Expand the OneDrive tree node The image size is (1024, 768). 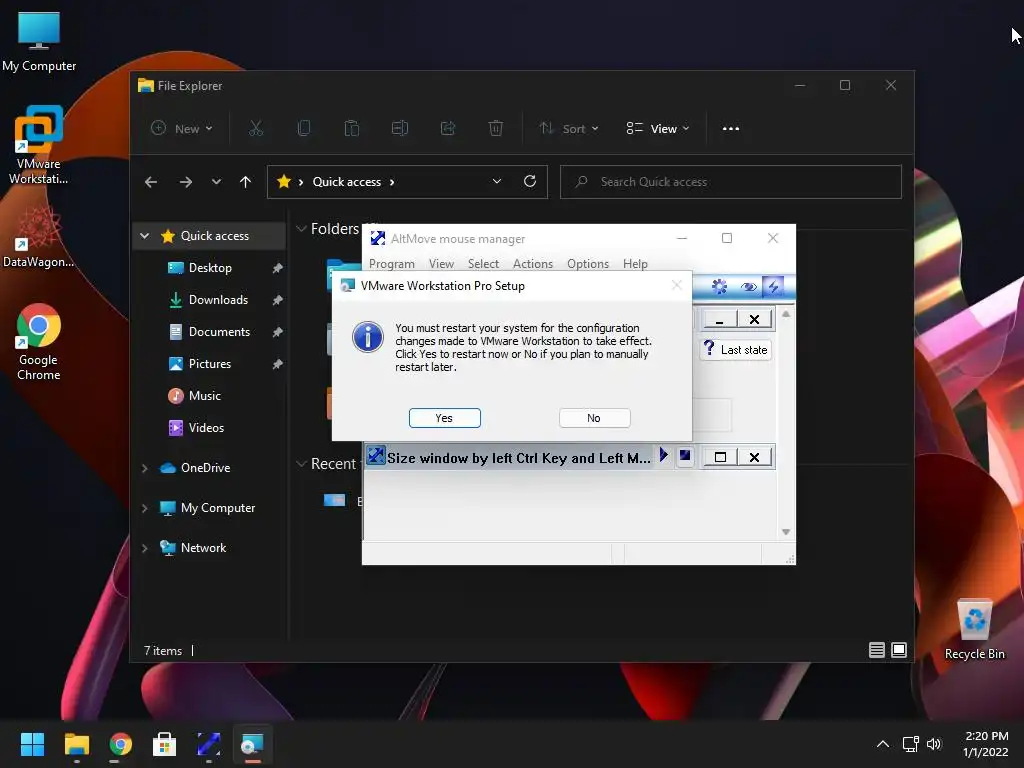click(144, 468)
